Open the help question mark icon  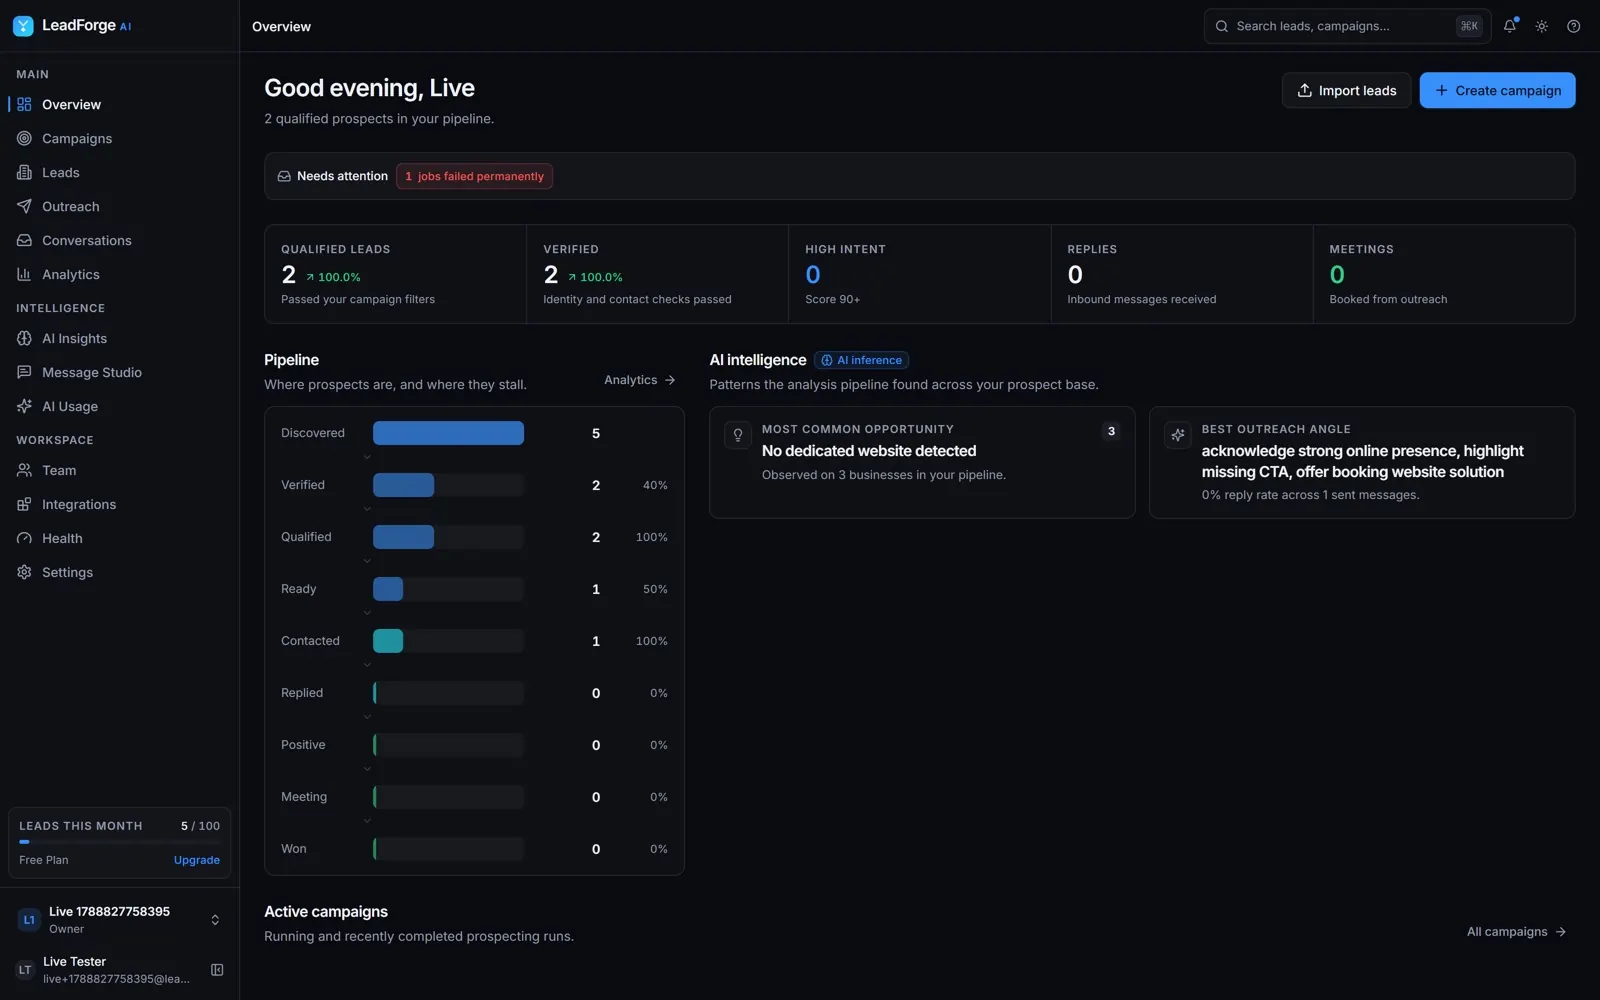1574,26
